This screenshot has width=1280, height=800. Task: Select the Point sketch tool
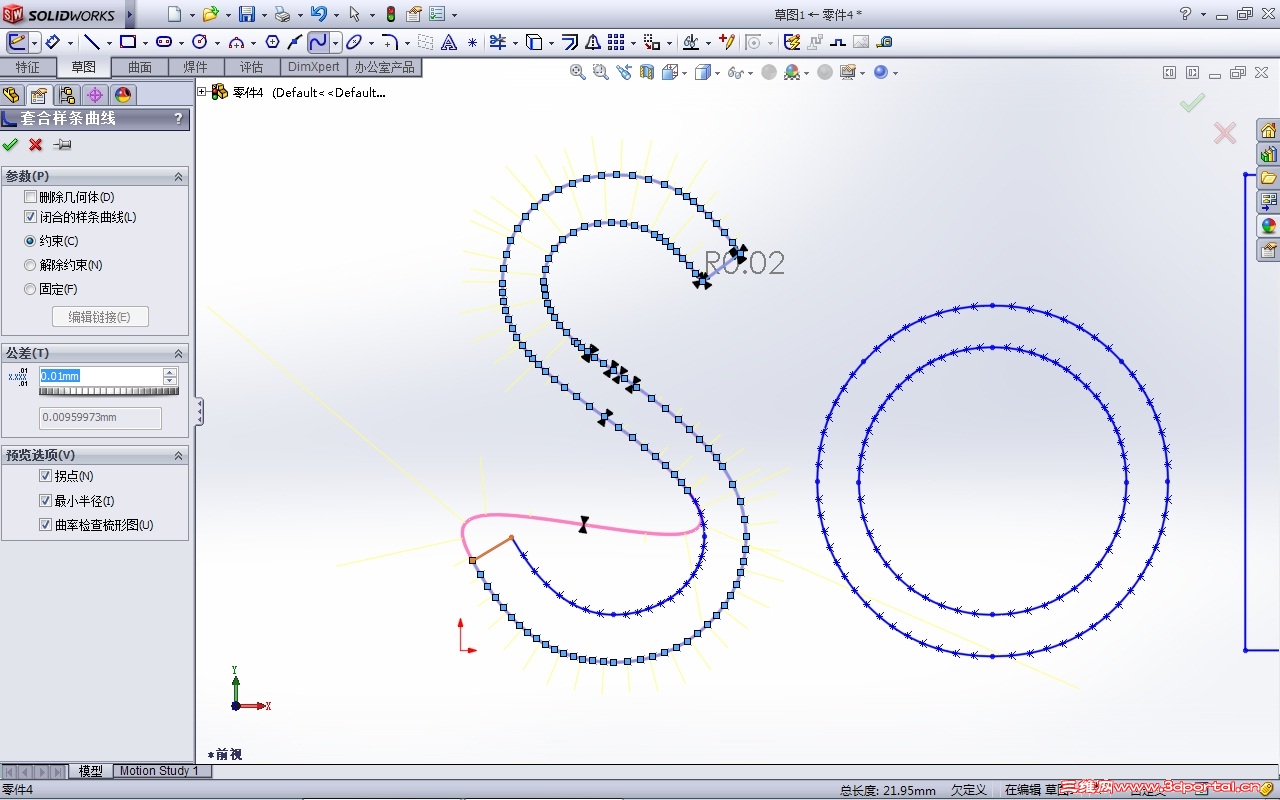click(472, 42)
